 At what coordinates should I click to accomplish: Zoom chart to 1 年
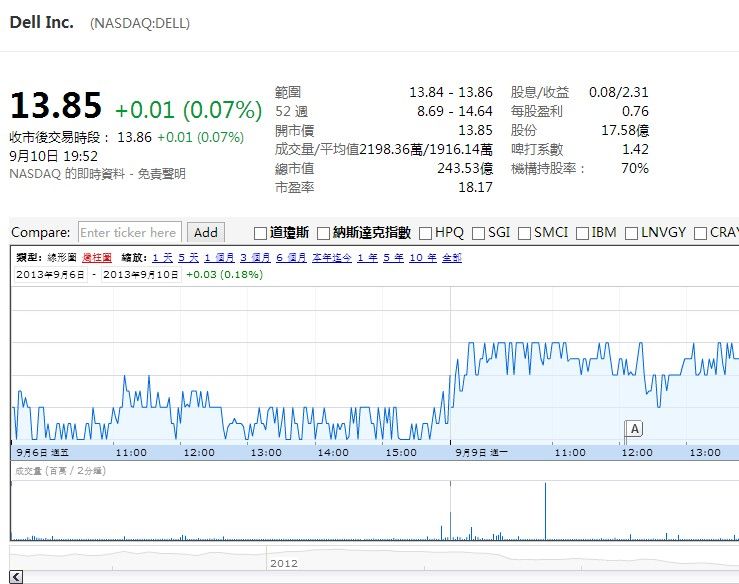368,257
